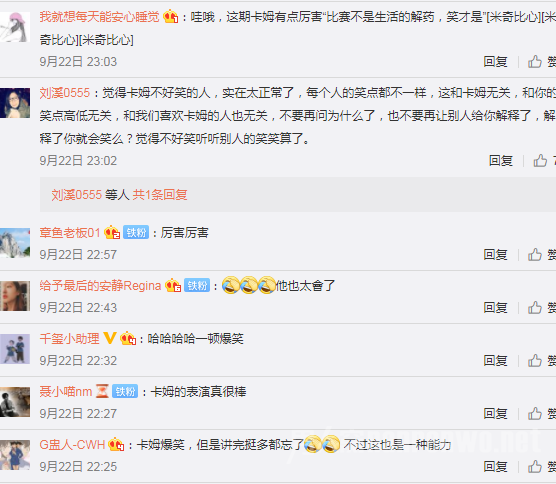Viewport: 556px width, 484px height.
Task: Click 聂小喵nm's avatar picture
Action: pyautogui.click(x=15, y=402)
